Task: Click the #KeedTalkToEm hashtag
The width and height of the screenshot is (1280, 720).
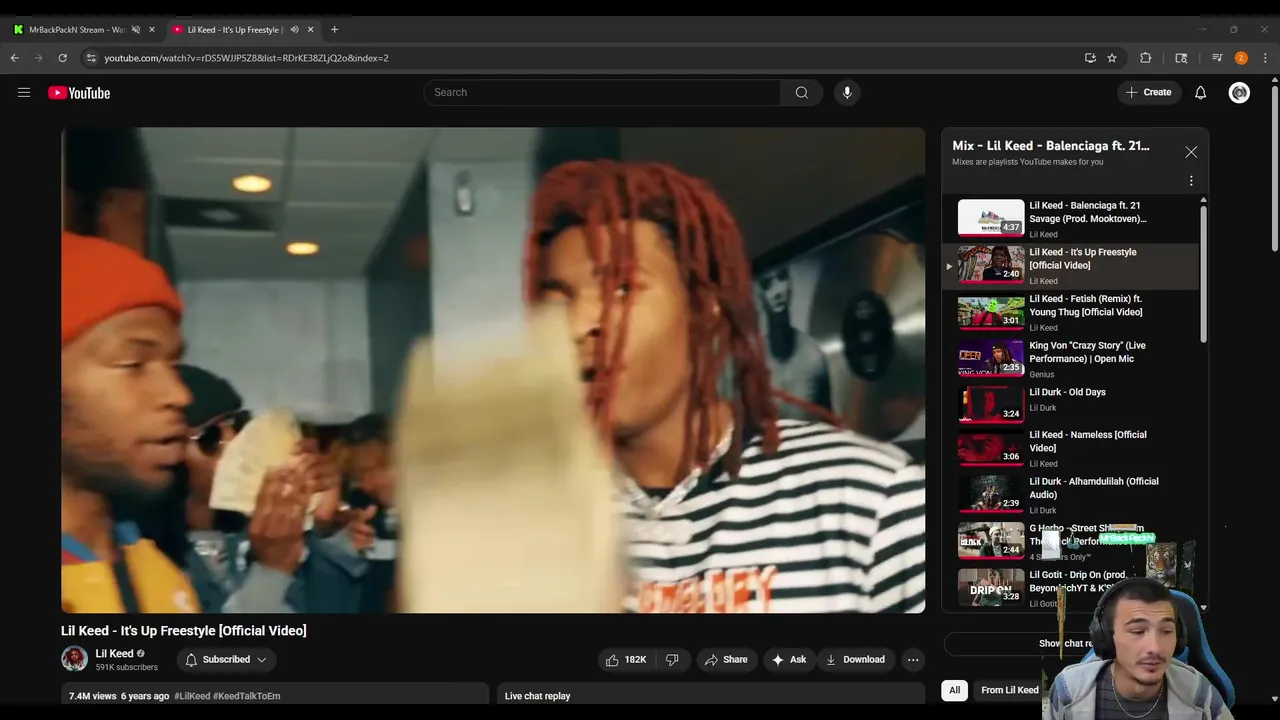Action: [x=247, y=696]
